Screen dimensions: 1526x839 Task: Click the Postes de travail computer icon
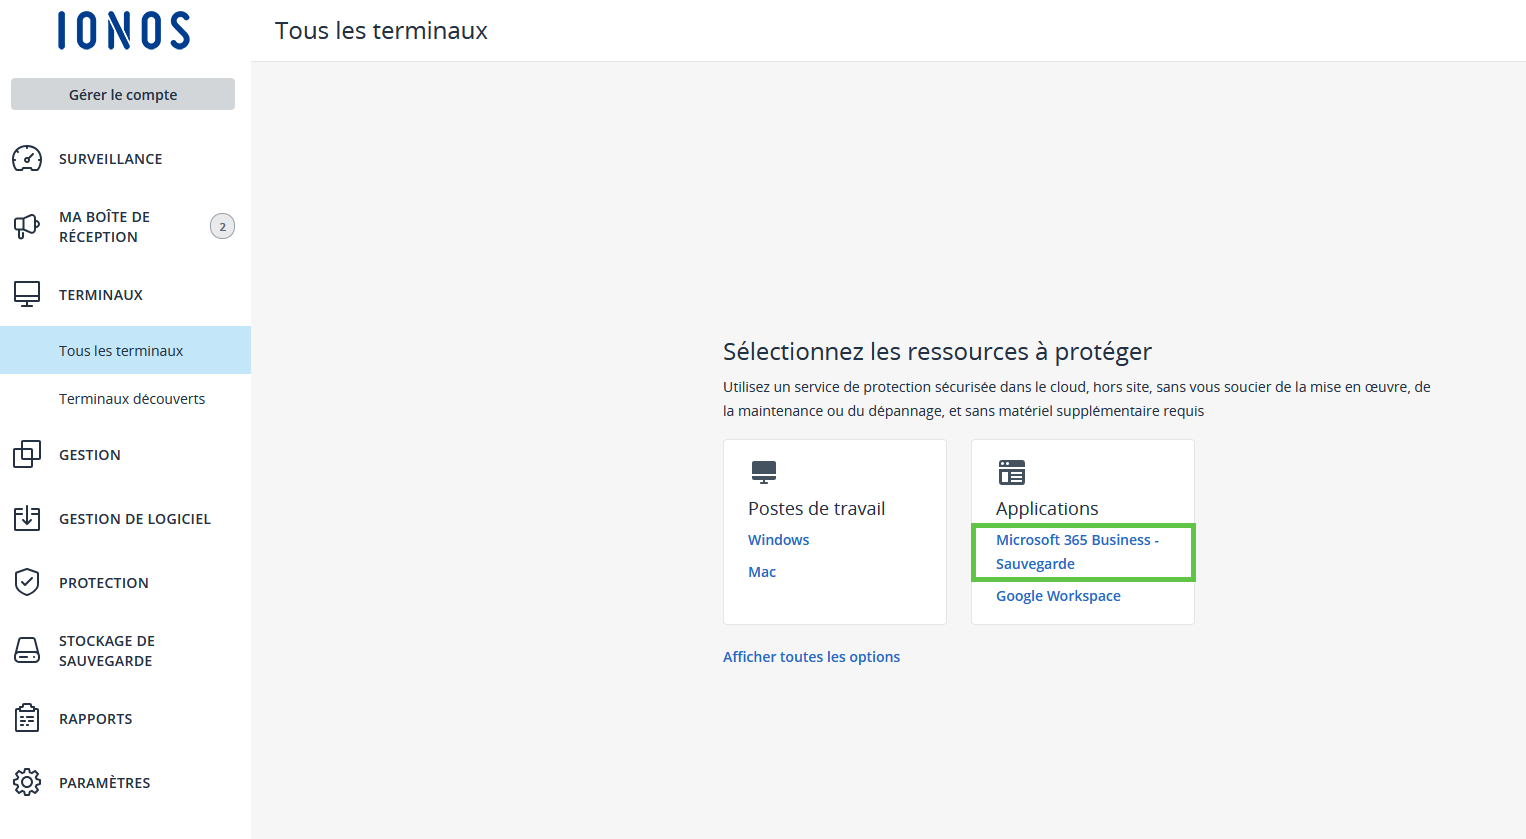tap(764, 472)
